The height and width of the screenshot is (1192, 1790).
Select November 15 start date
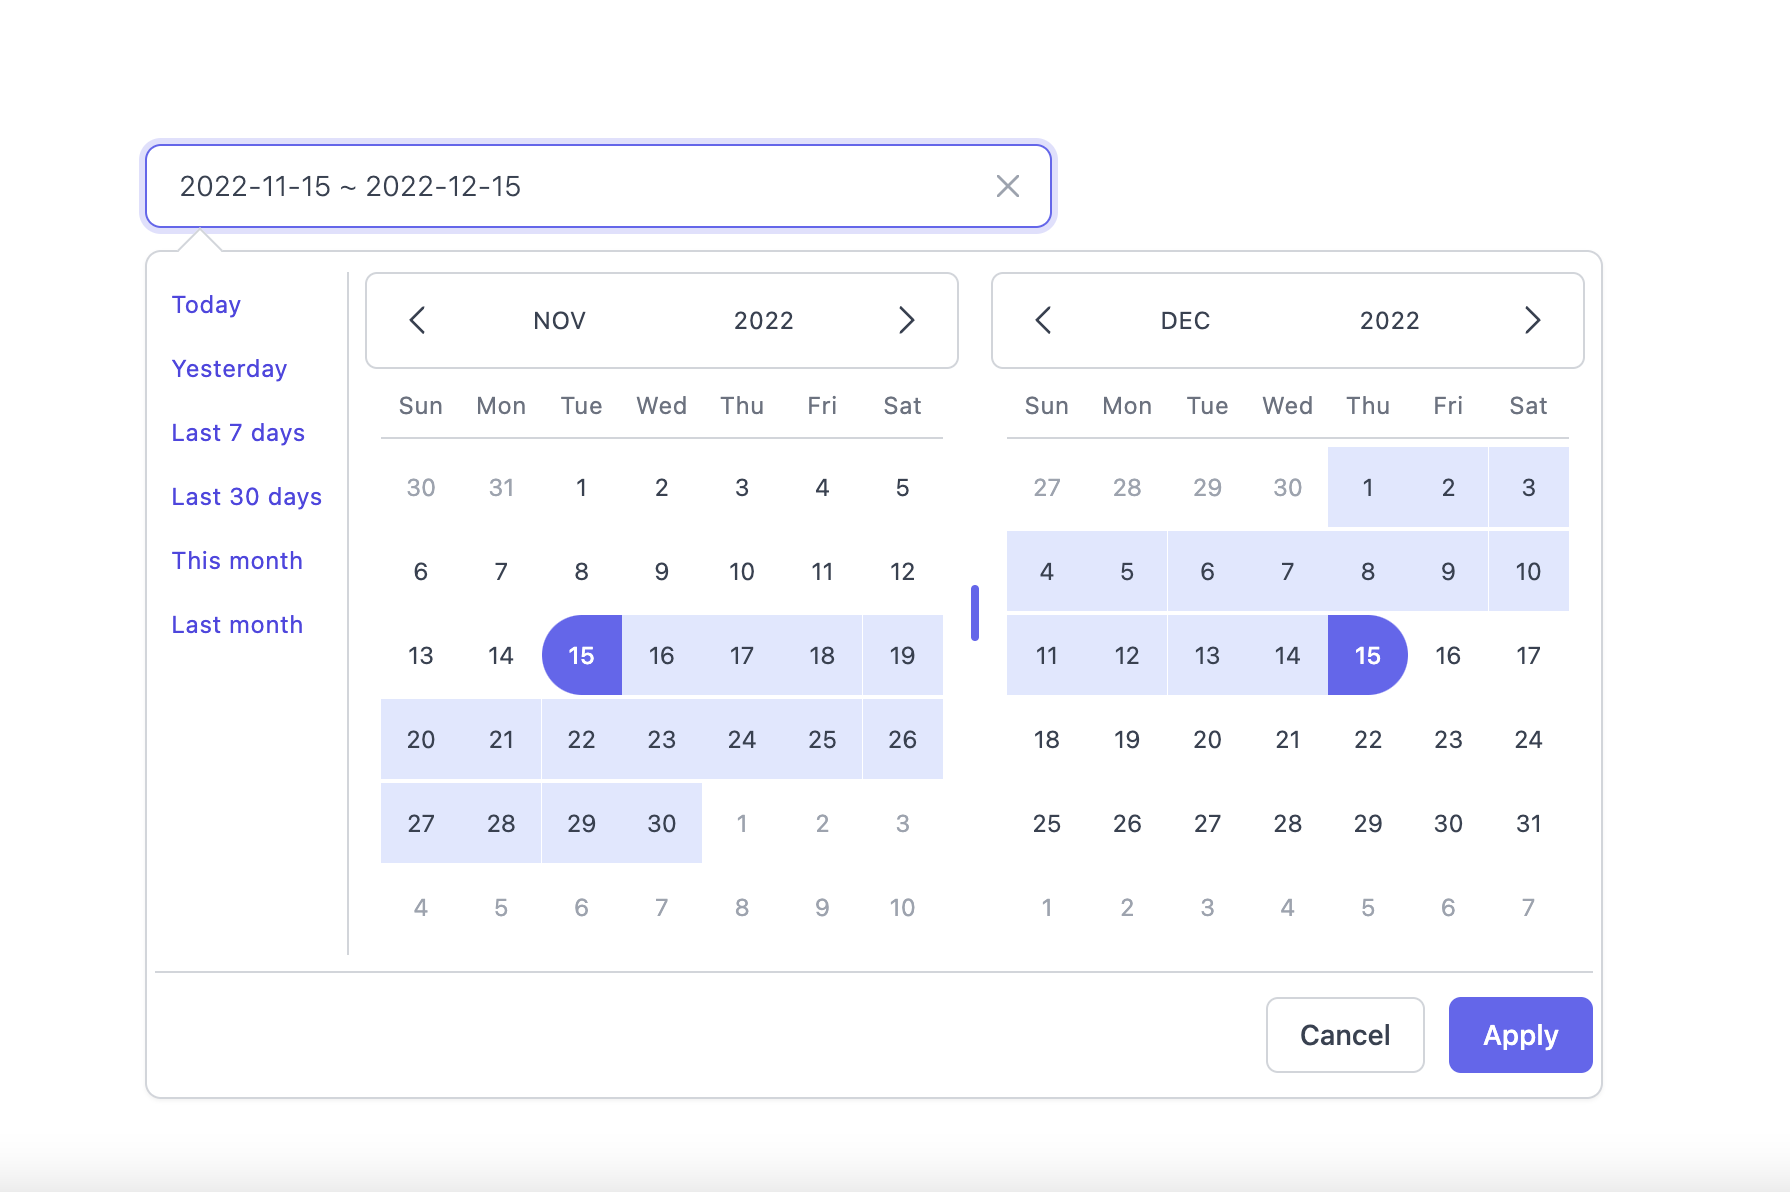(x=581, y=655)
